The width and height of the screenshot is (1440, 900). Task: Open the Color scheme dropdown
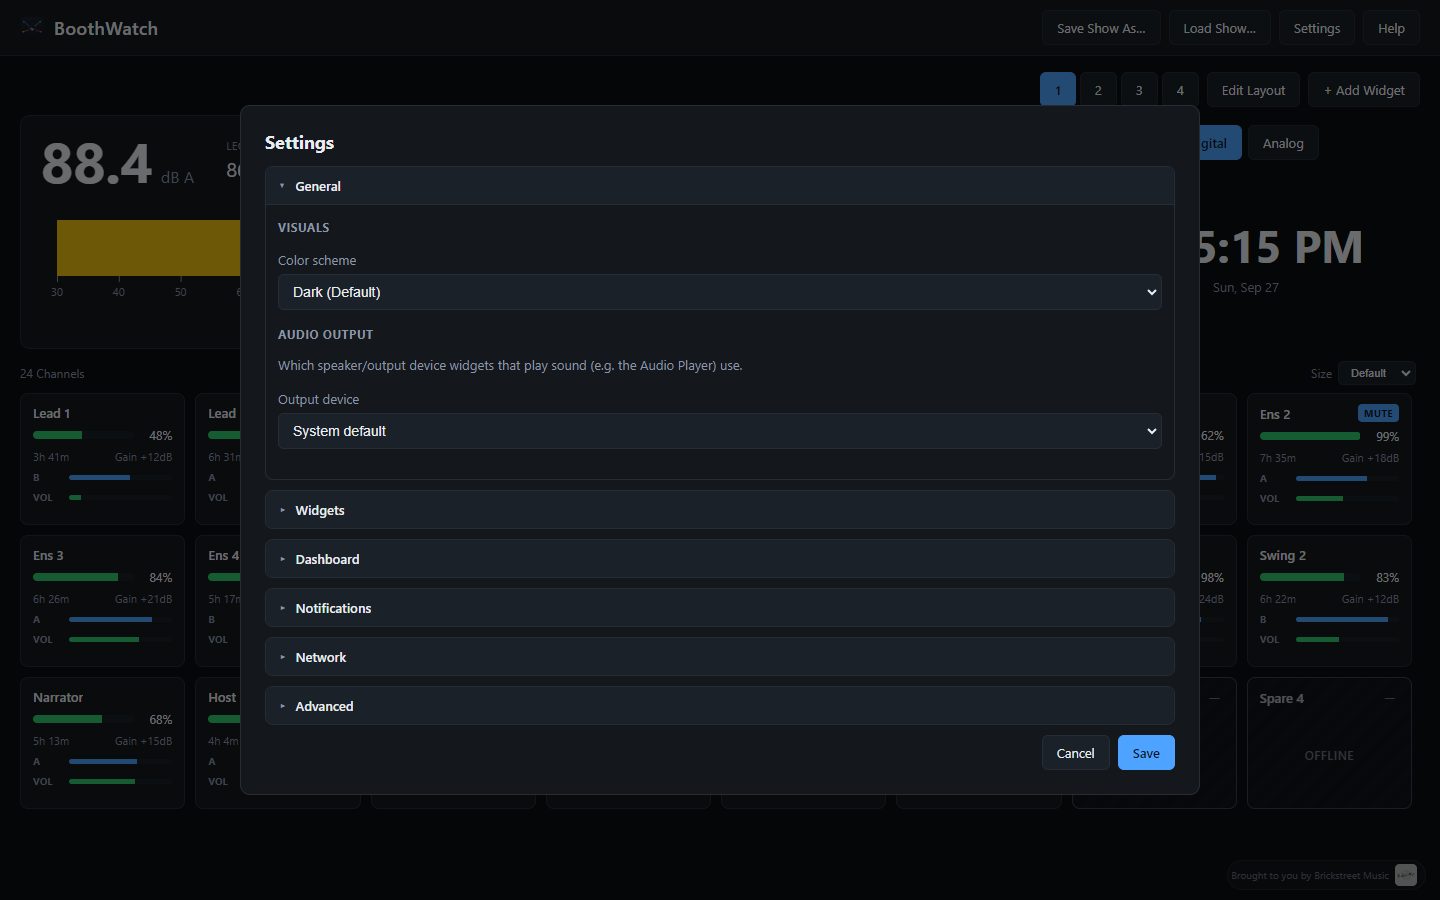pos(720,292)
